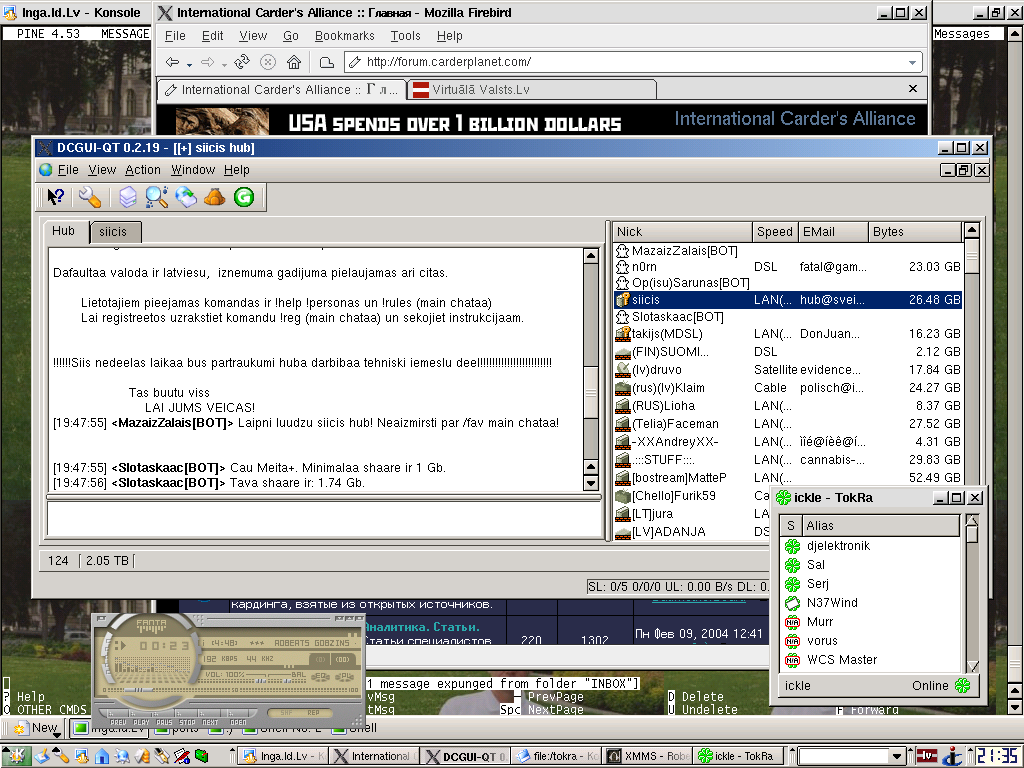Toggle the XMMS equalizer (EQ) window
The image size is (1024, 768).
click(320, 677)
